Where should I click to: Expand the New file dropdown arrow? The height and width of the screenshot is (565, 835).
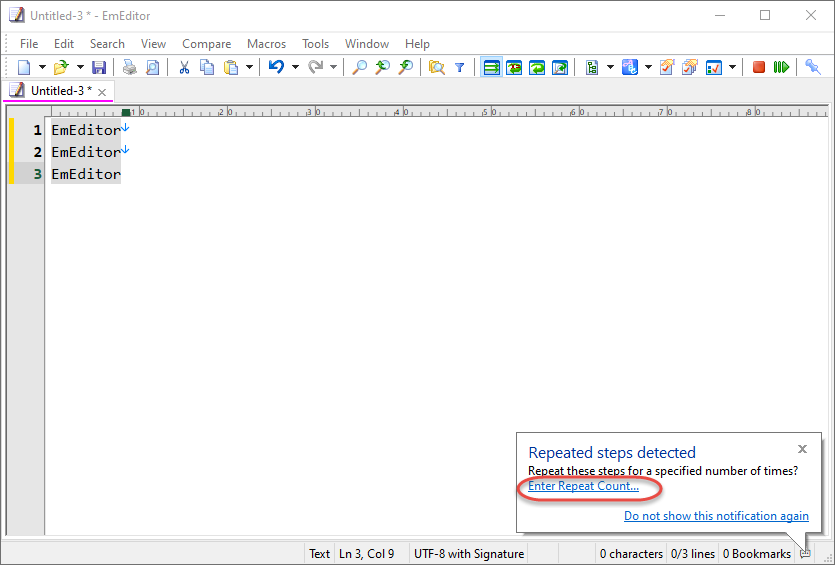coord(42,68)
